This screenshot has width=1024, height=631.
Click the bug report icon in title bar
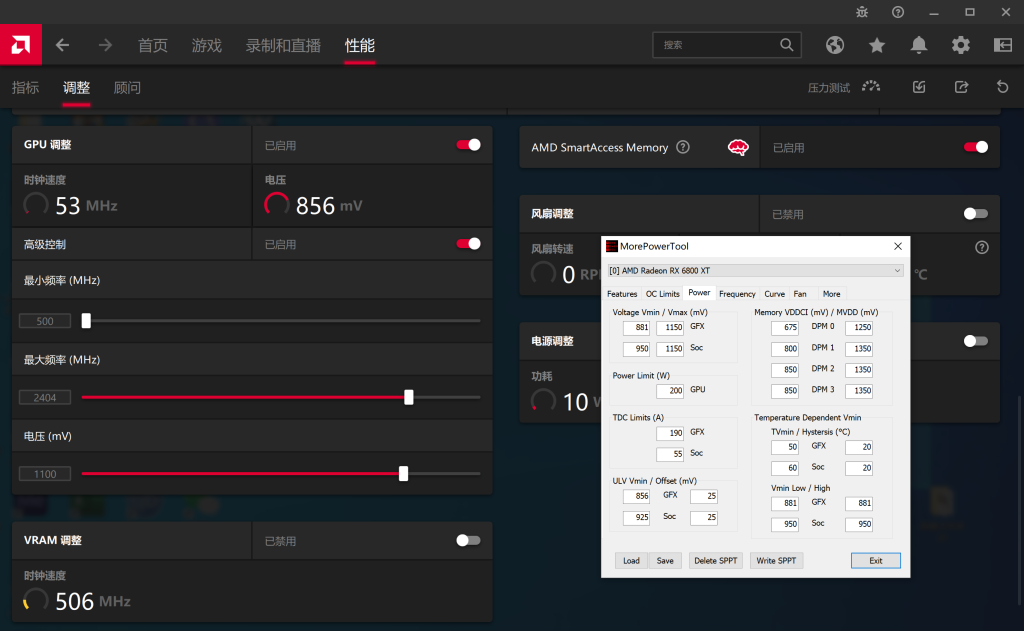pos(863,12)
